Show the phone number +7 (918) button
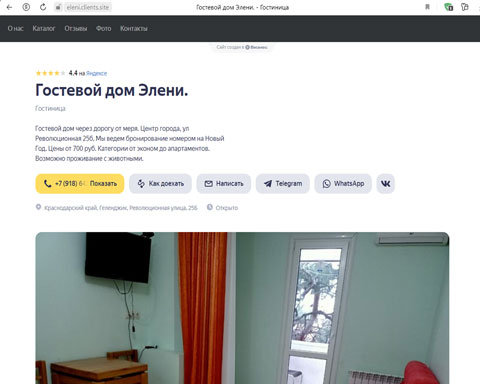This screenshot has width=480, height=384. point(80,184)
